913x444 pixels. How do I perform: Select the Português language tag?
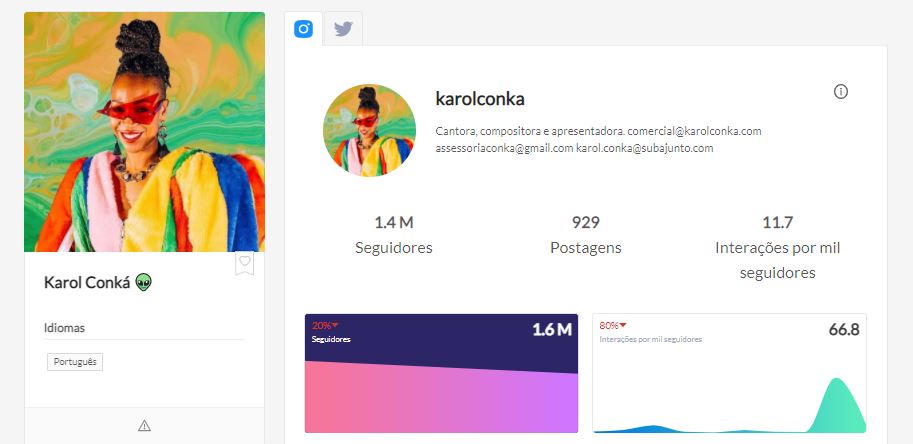pos(75,362)
